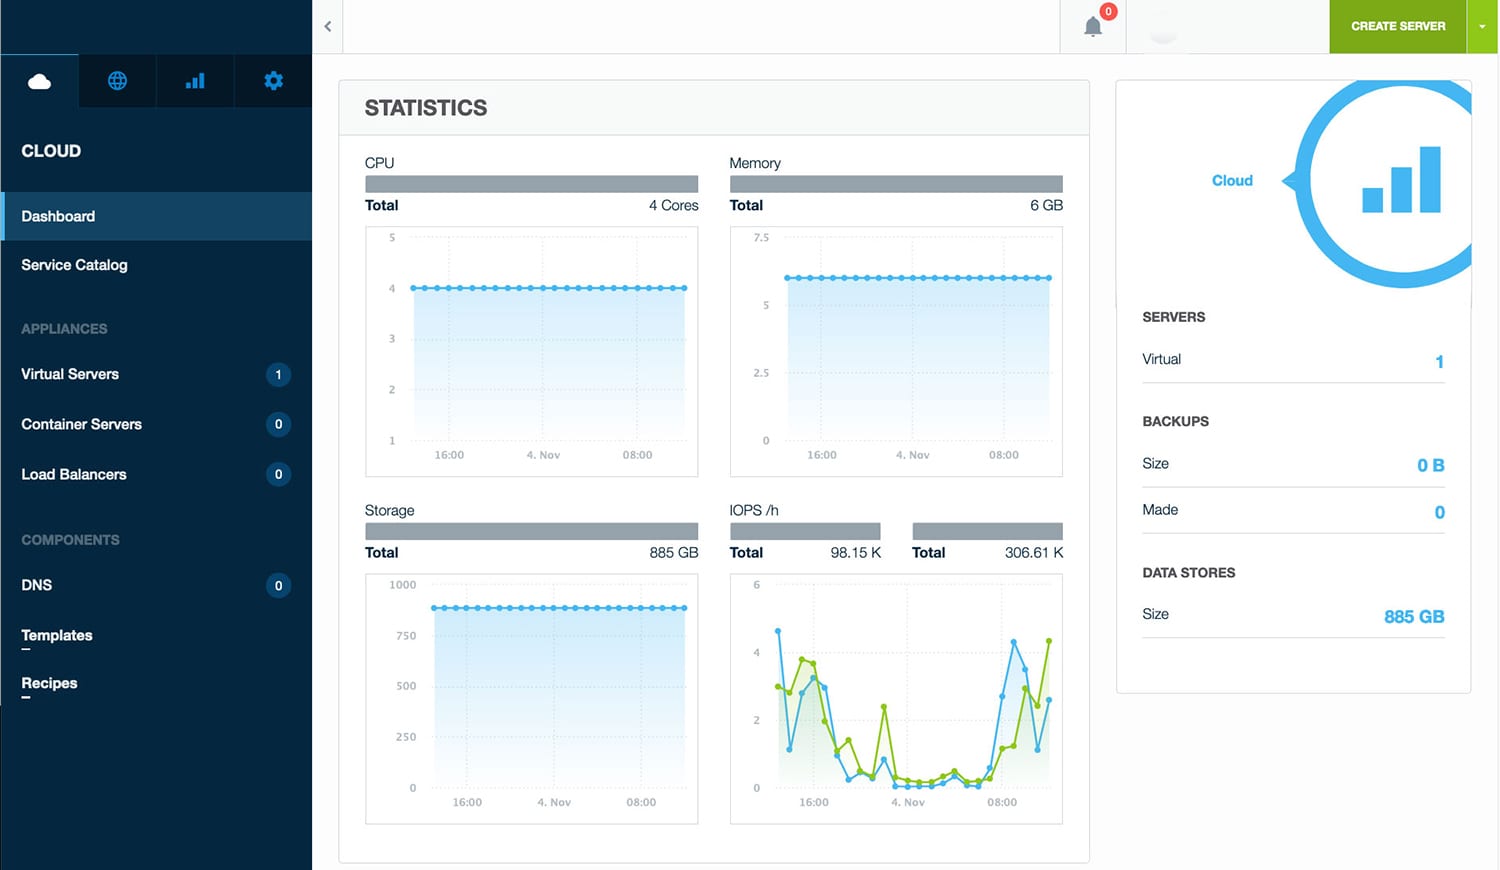Collapse sidebar with the left chevron
Image resolution: width=1500 pixels, height=870 pixels.
[x=327, y=27]
